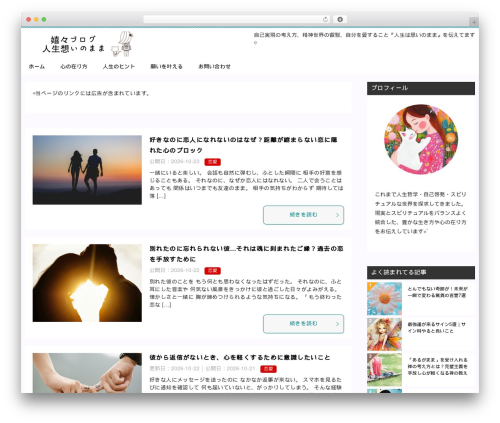Open article title 彼から返信がないとき
Image resolution: width=500 pixels, height=423 pixels.
pyautogui.click(x=240, y=358)
